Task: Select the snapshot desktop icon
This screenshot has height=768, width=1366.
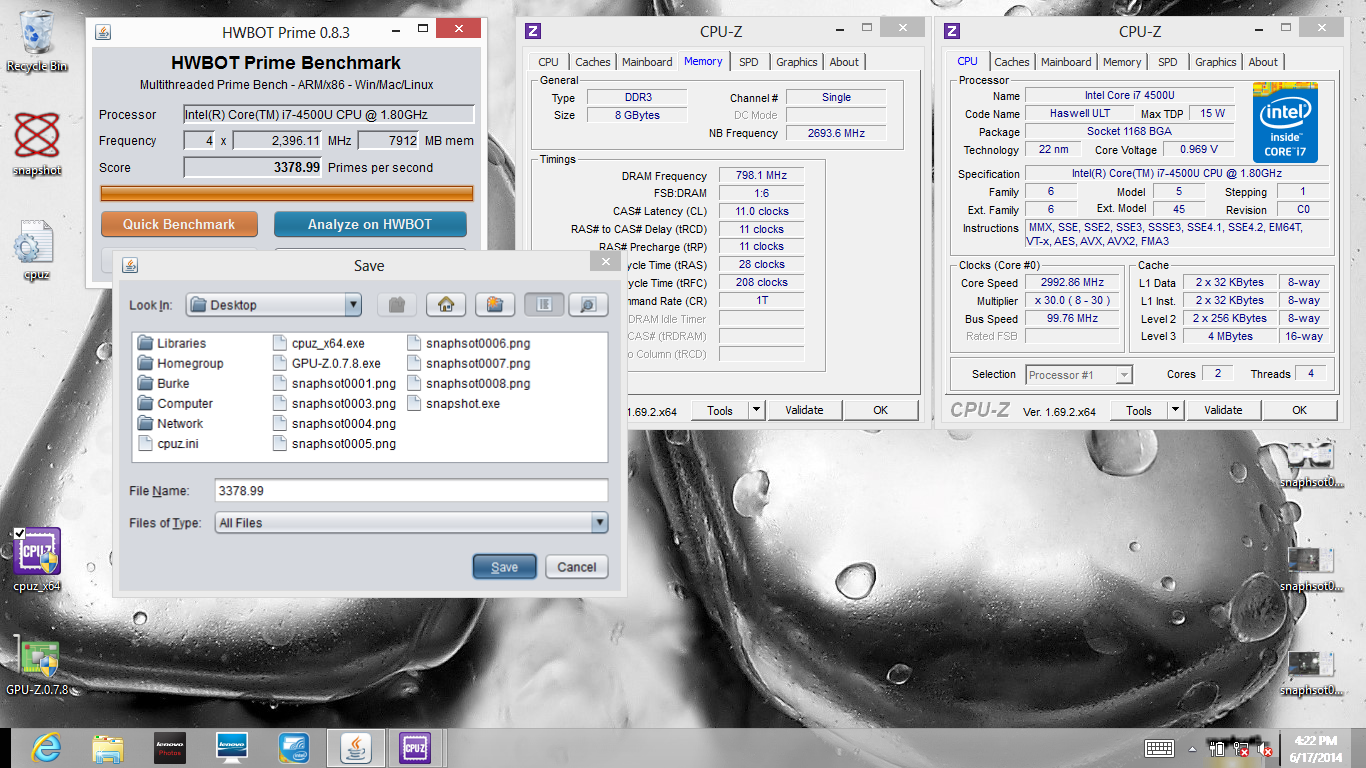Action: click(x=37, y=144)
